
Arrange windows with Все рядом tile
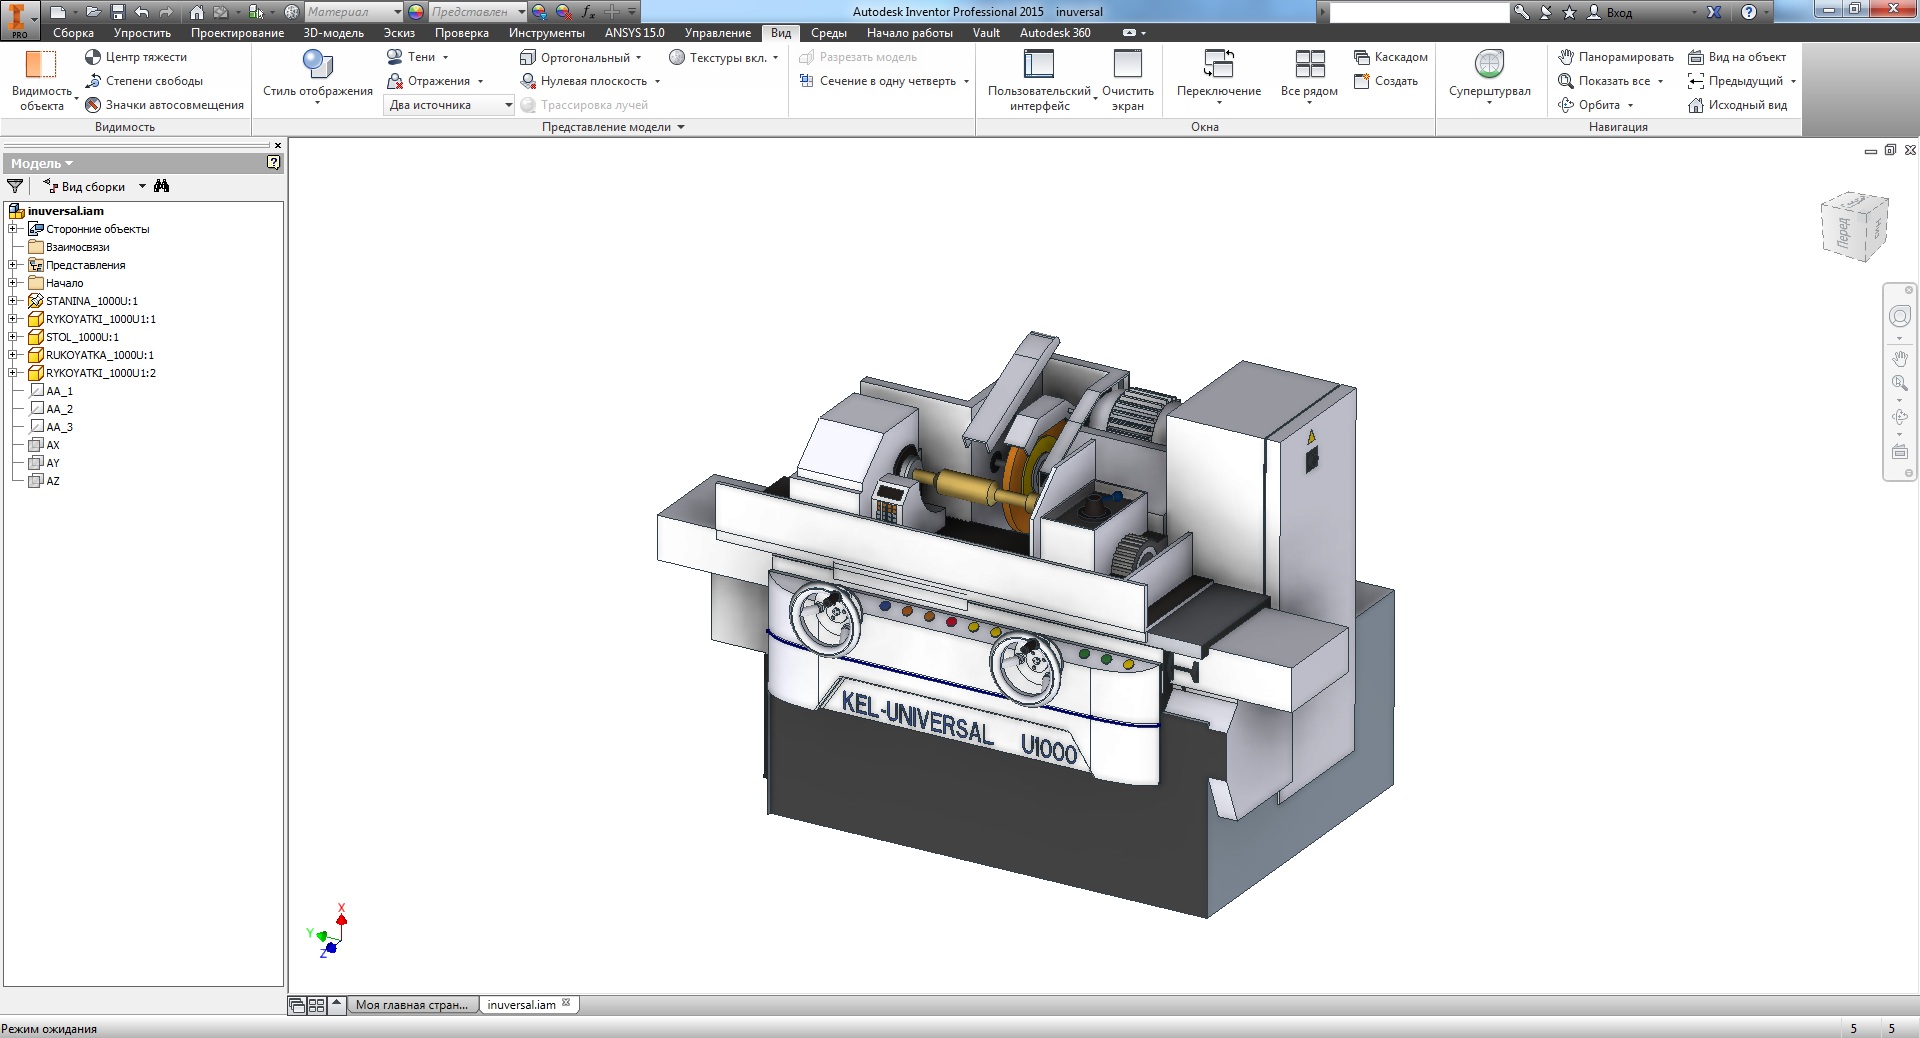point(1309,78)
